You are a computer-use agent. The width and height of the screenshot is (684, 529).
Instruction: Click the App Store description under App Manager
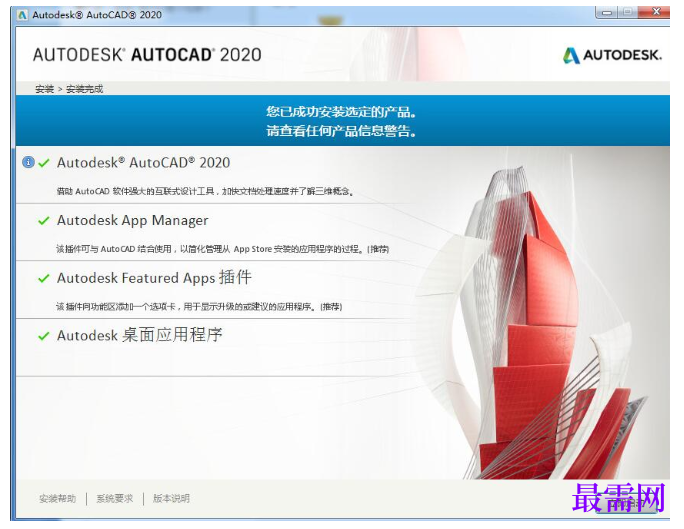click(222, 249)
